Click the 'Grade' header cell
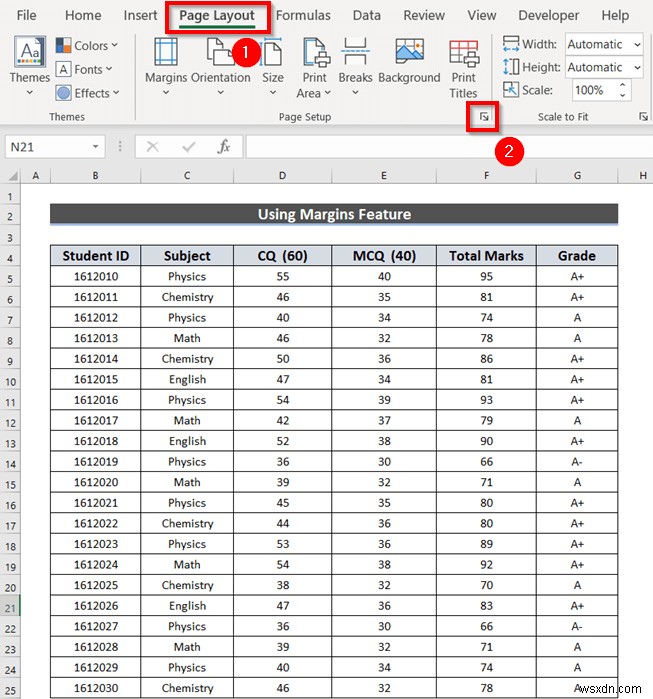Image resolution: width=653 pixels, height=699 pixels. [577, 256]
